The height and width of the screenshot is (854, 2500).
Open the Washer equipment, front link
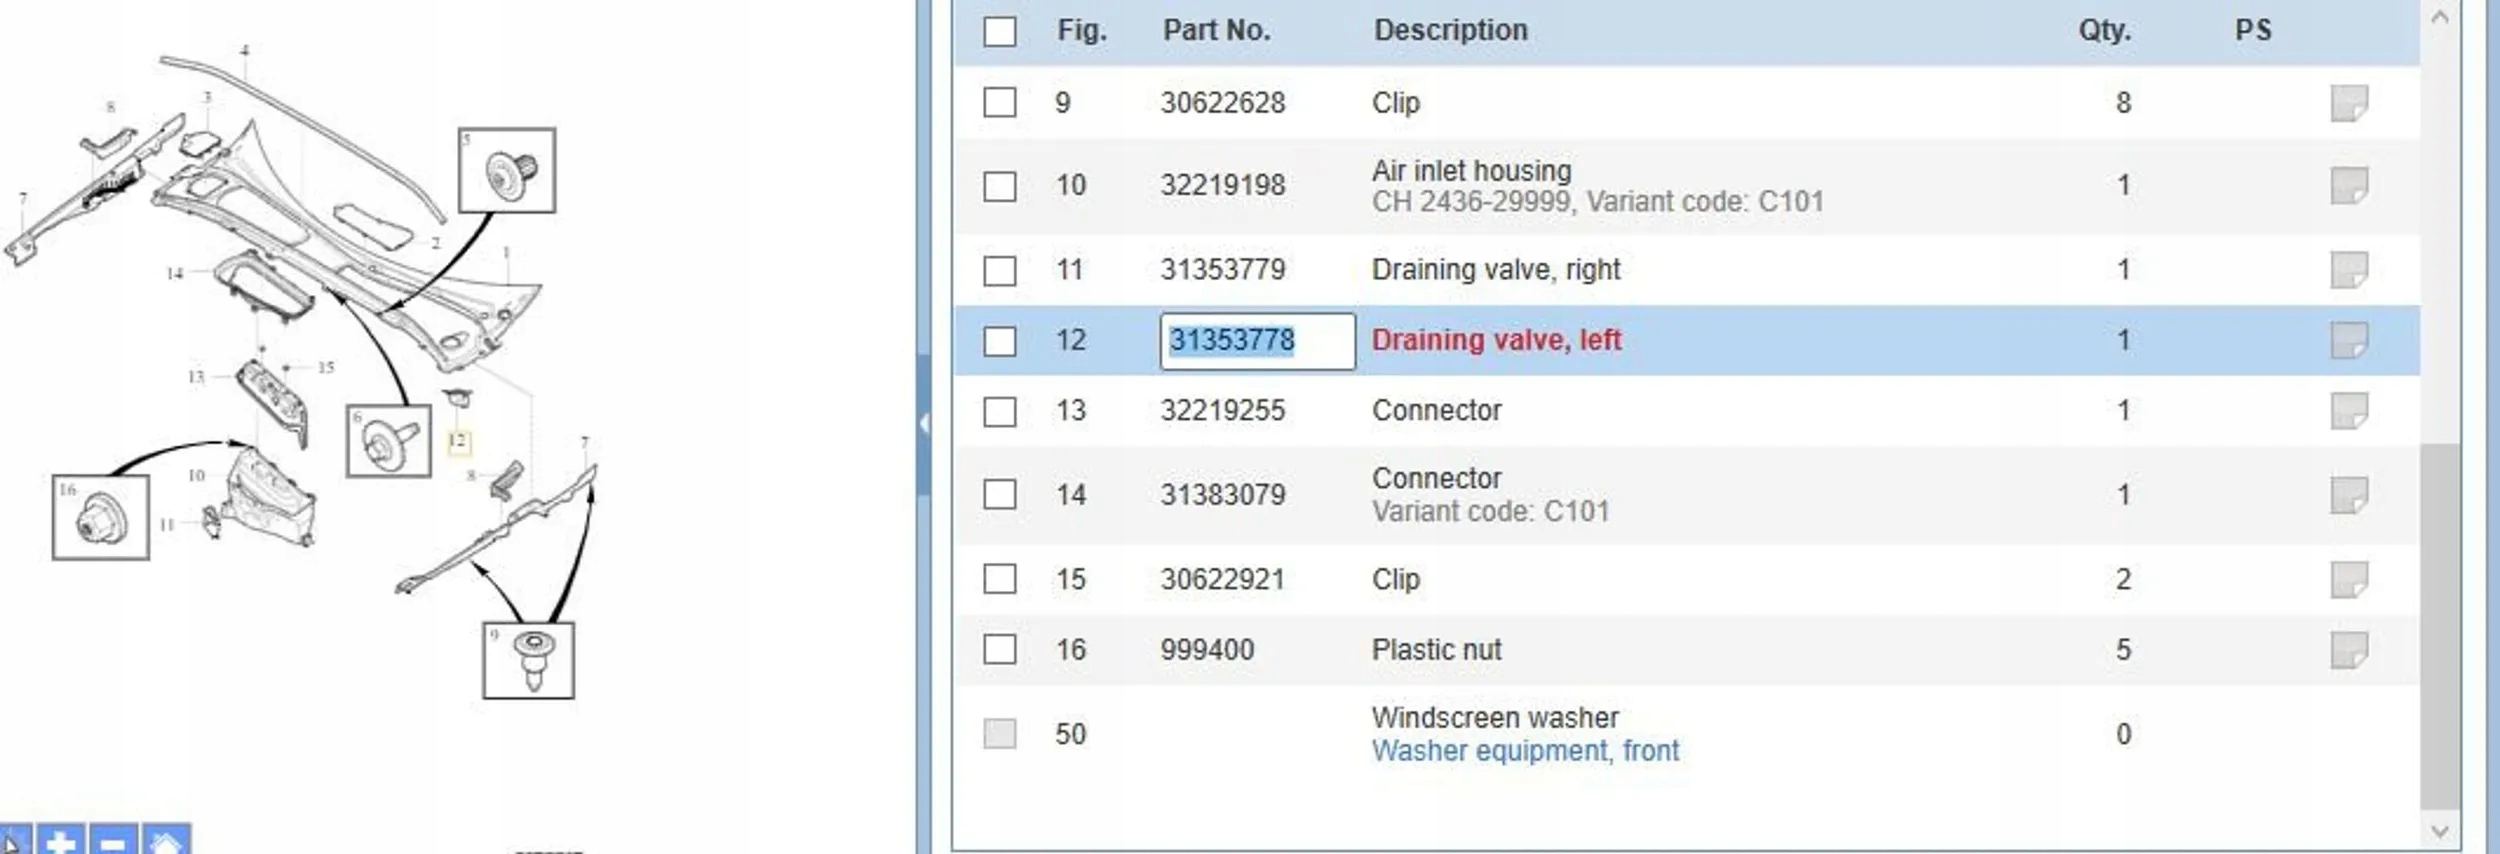pyautogui.click(x=1525, y=751)
